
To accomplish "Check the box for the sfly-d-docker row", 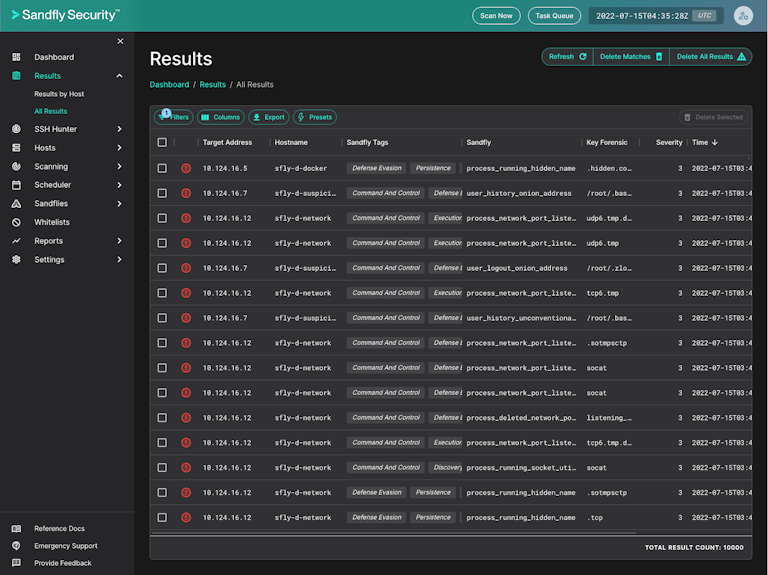I will tap(162, 168).
